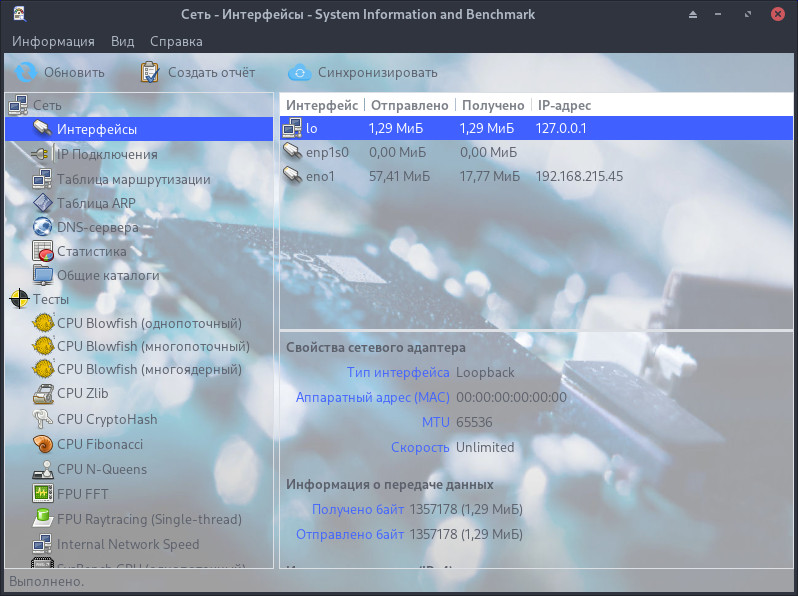Click the enp1s0 interface icon
The image size is (798, 596).
pos(292,152)
